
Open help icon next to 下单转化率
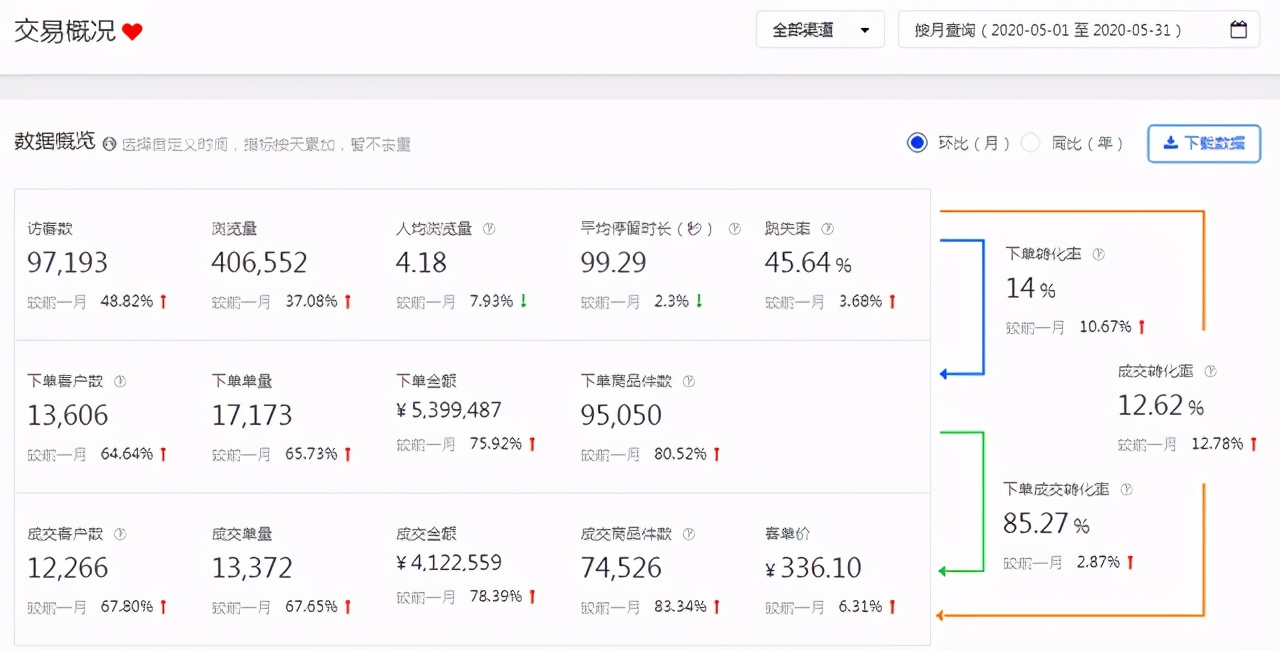tap(1099, 254)
